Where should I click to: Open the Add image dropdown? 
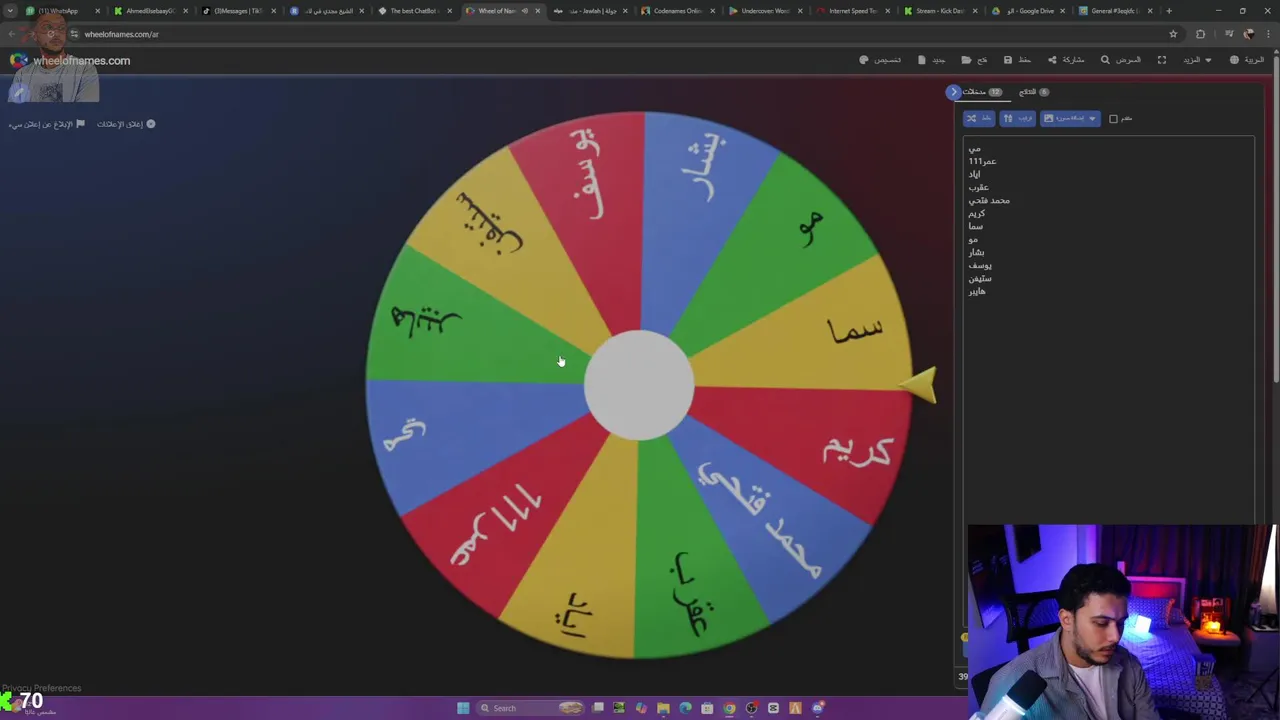point(1070,118)
